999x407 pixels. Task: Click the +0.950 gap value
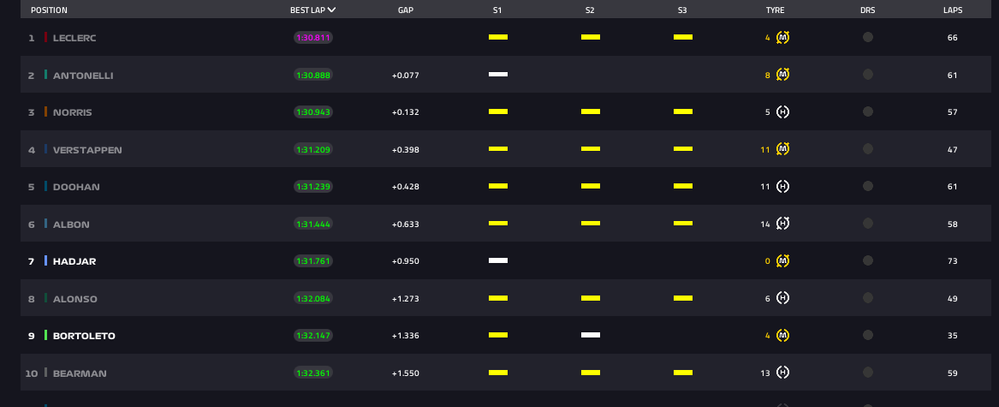pyautogui.click(x=405, y=261)
